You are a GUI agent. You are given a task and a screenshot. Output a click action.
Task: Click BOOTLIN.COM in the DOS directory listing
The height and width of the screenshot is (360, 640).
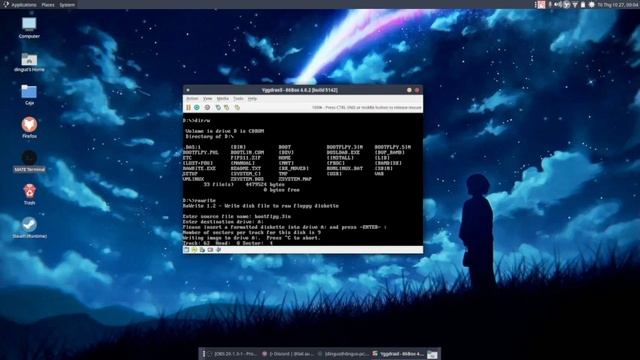click(247, 152)
